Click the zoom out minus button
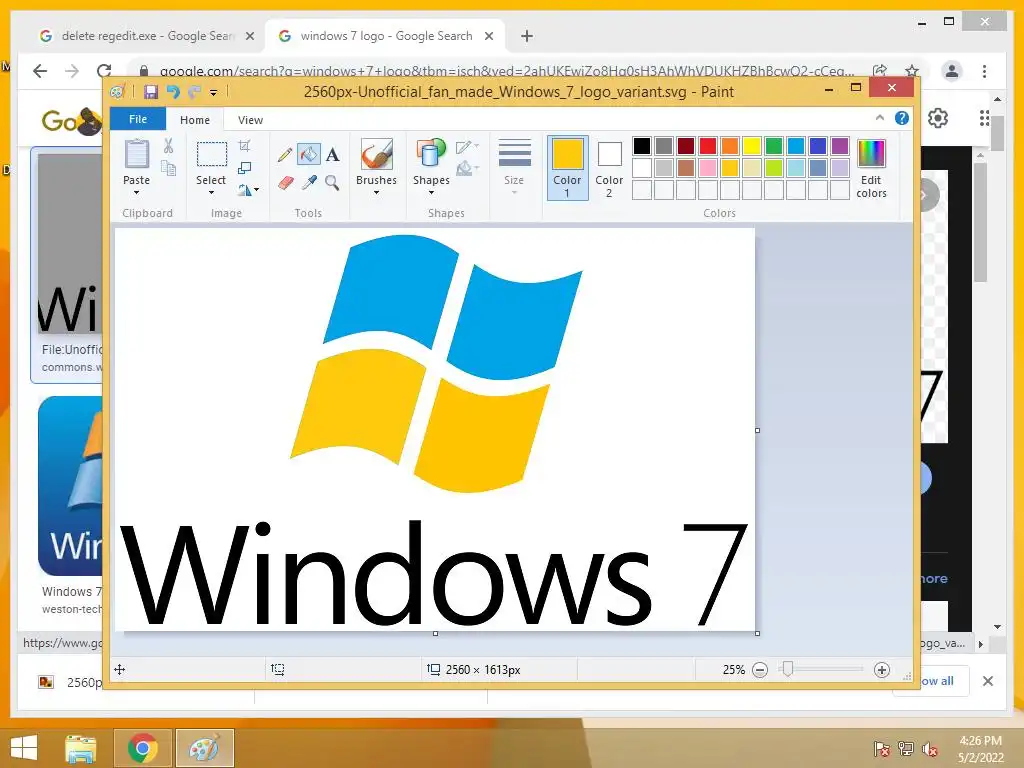Image resolution: width=1024 pixels, height=768 pixels. (x=760, y=670)
